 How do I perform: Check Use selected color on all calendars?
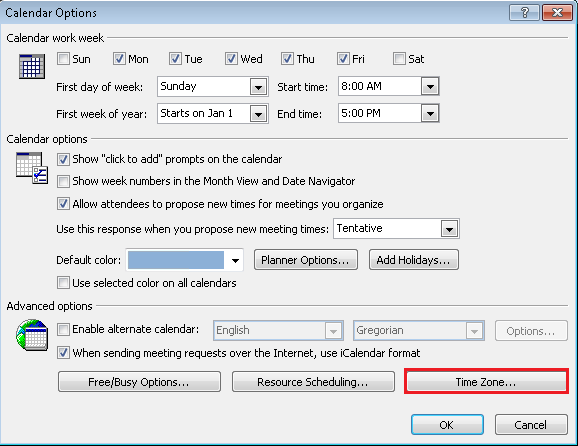[63, 283]
